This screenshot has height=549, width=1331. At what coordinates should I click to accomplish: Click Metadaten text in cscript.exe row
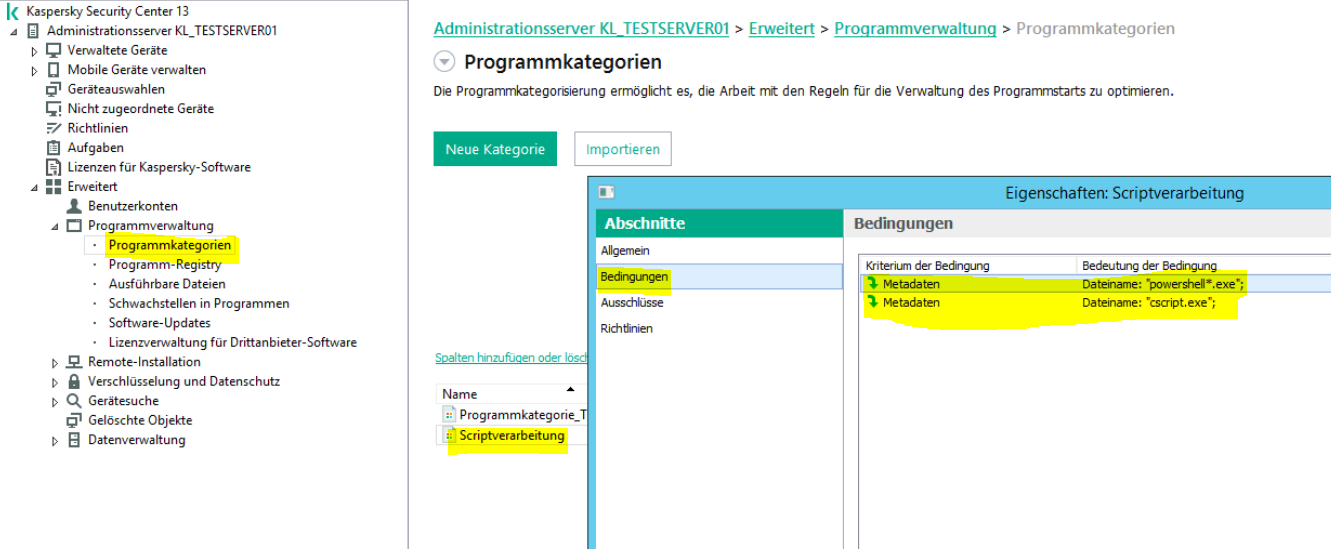pos(911,302)
